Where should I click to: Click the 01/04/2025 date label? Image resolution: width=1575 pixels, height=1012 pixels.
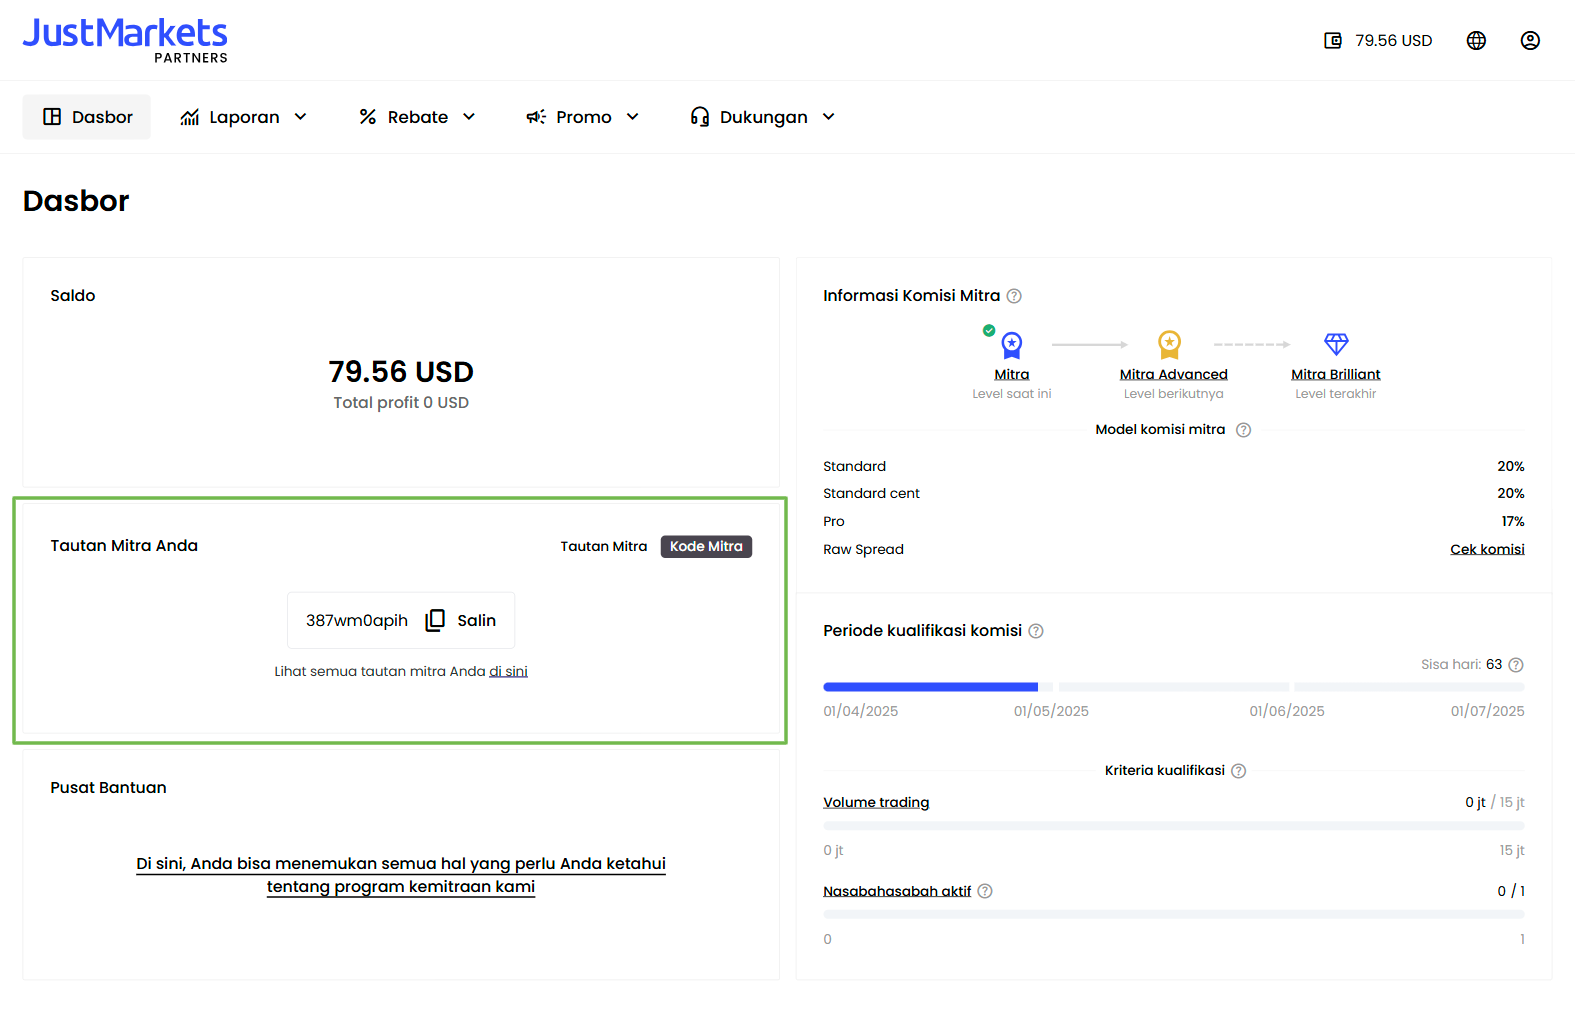861,711
